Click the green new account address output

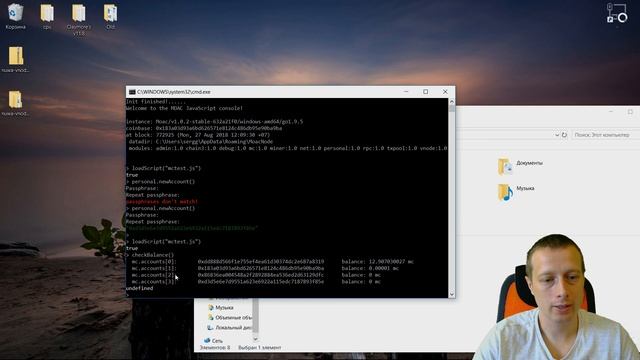click(192, 228)
